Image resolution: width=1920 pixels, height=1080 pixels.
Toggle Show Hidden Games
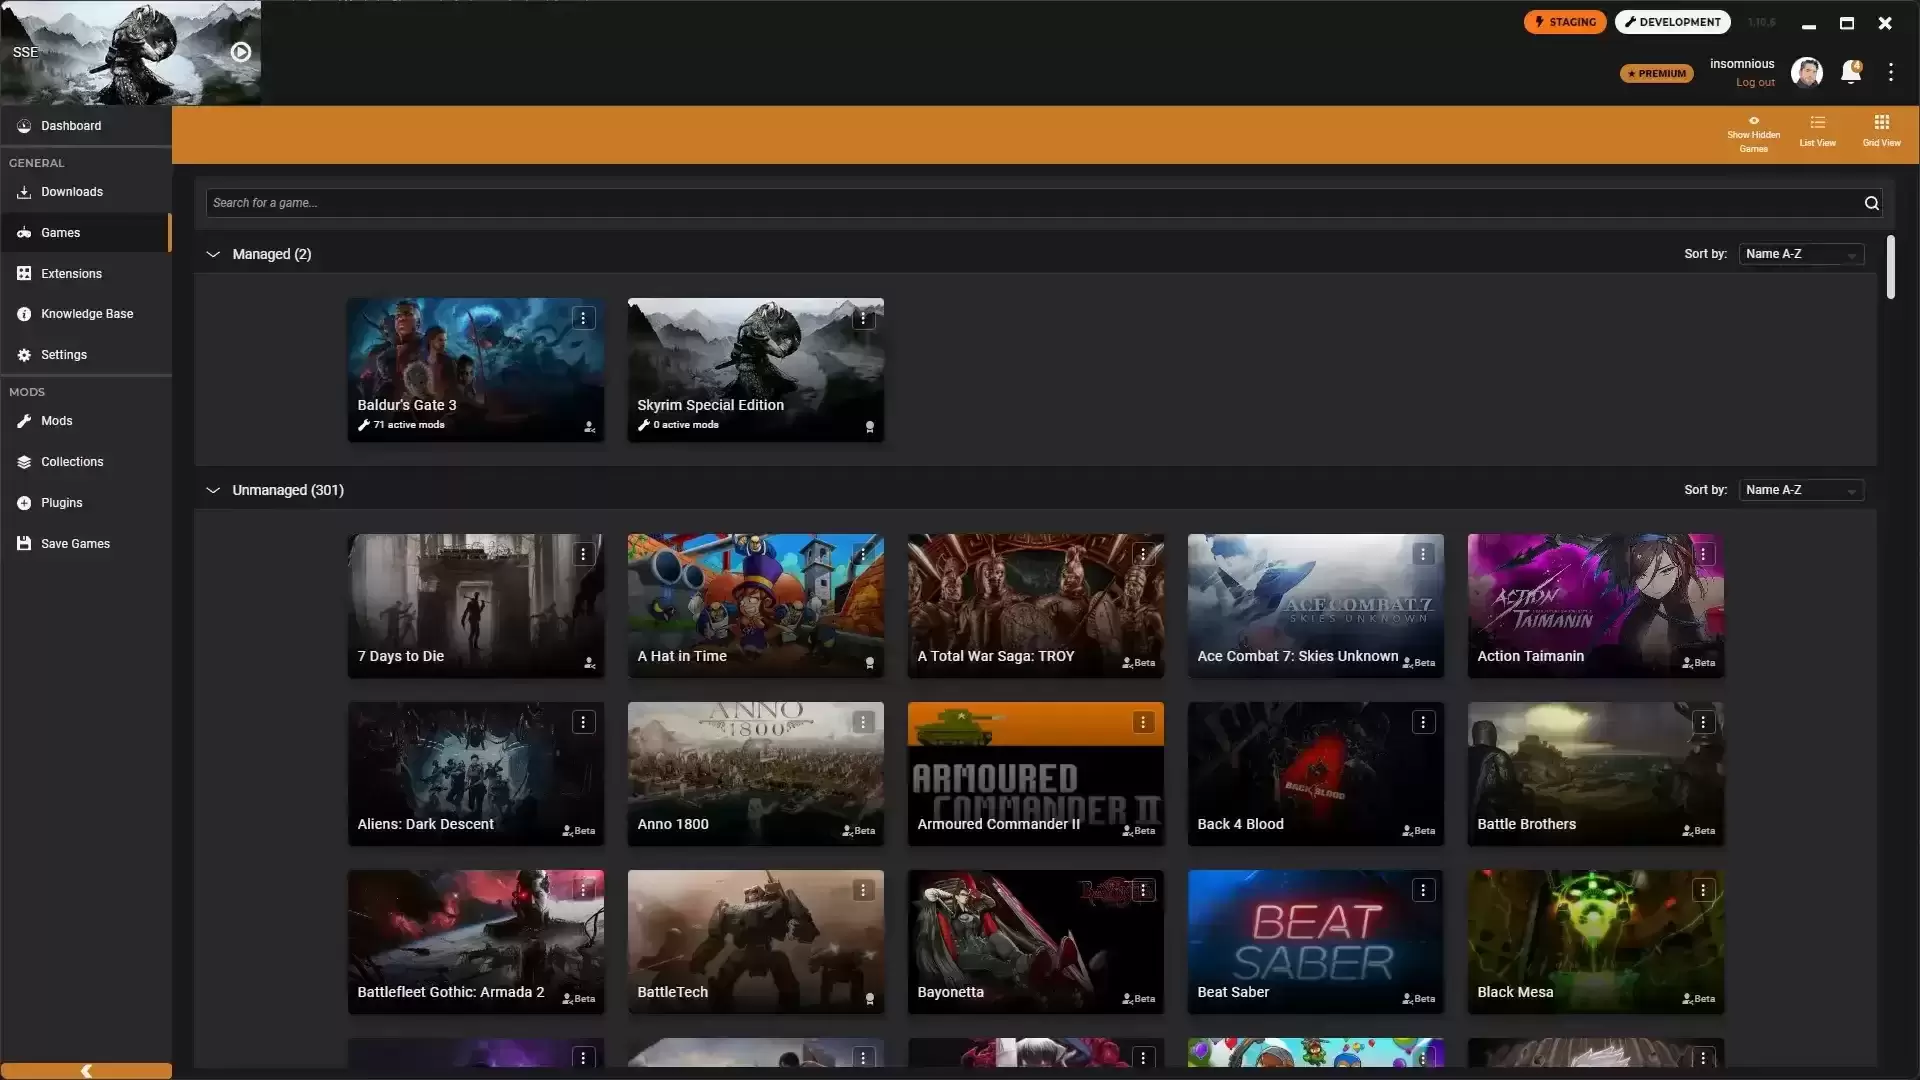pos(1753,134)
